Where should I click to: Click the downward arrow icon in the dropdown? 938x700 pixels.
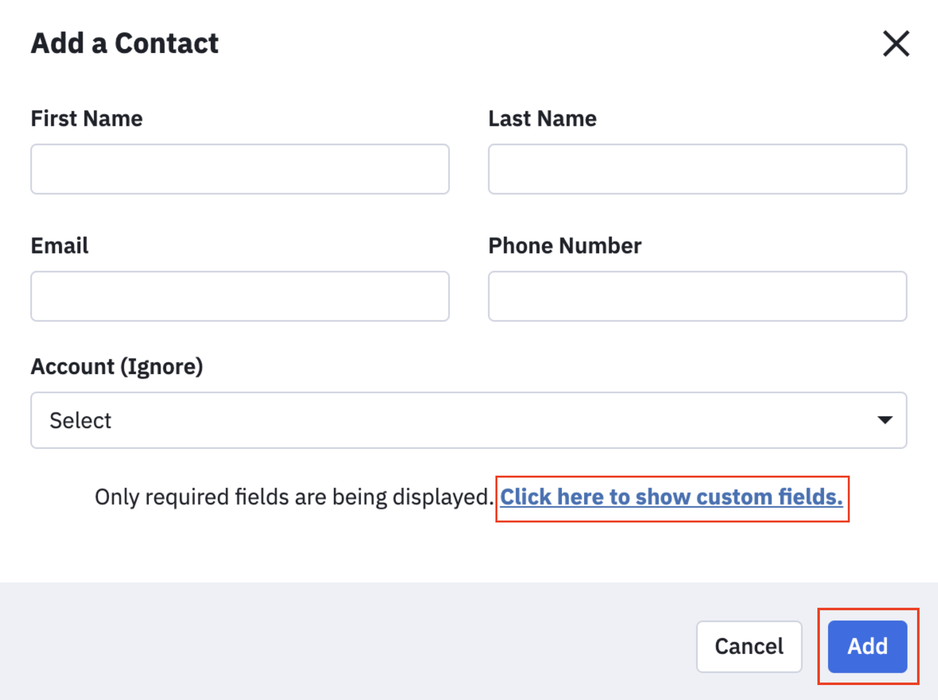pos(884,420)
